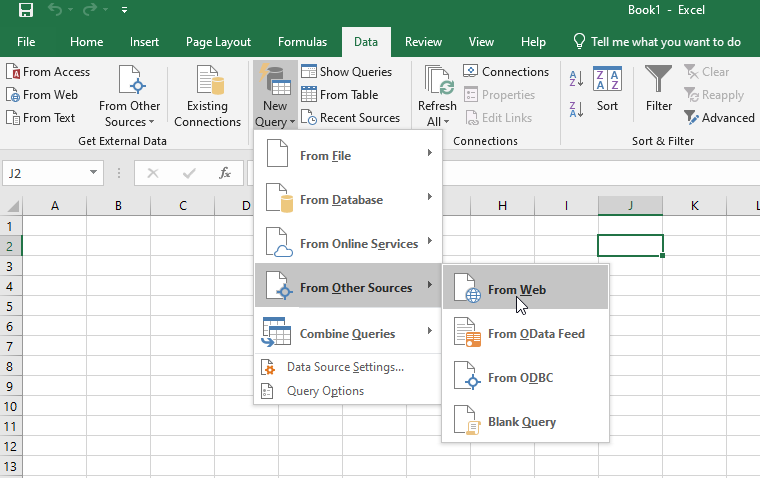760x478 pixels.
Task: Expand From Other Sources ribbon dropdown
Action: [129, 96]
